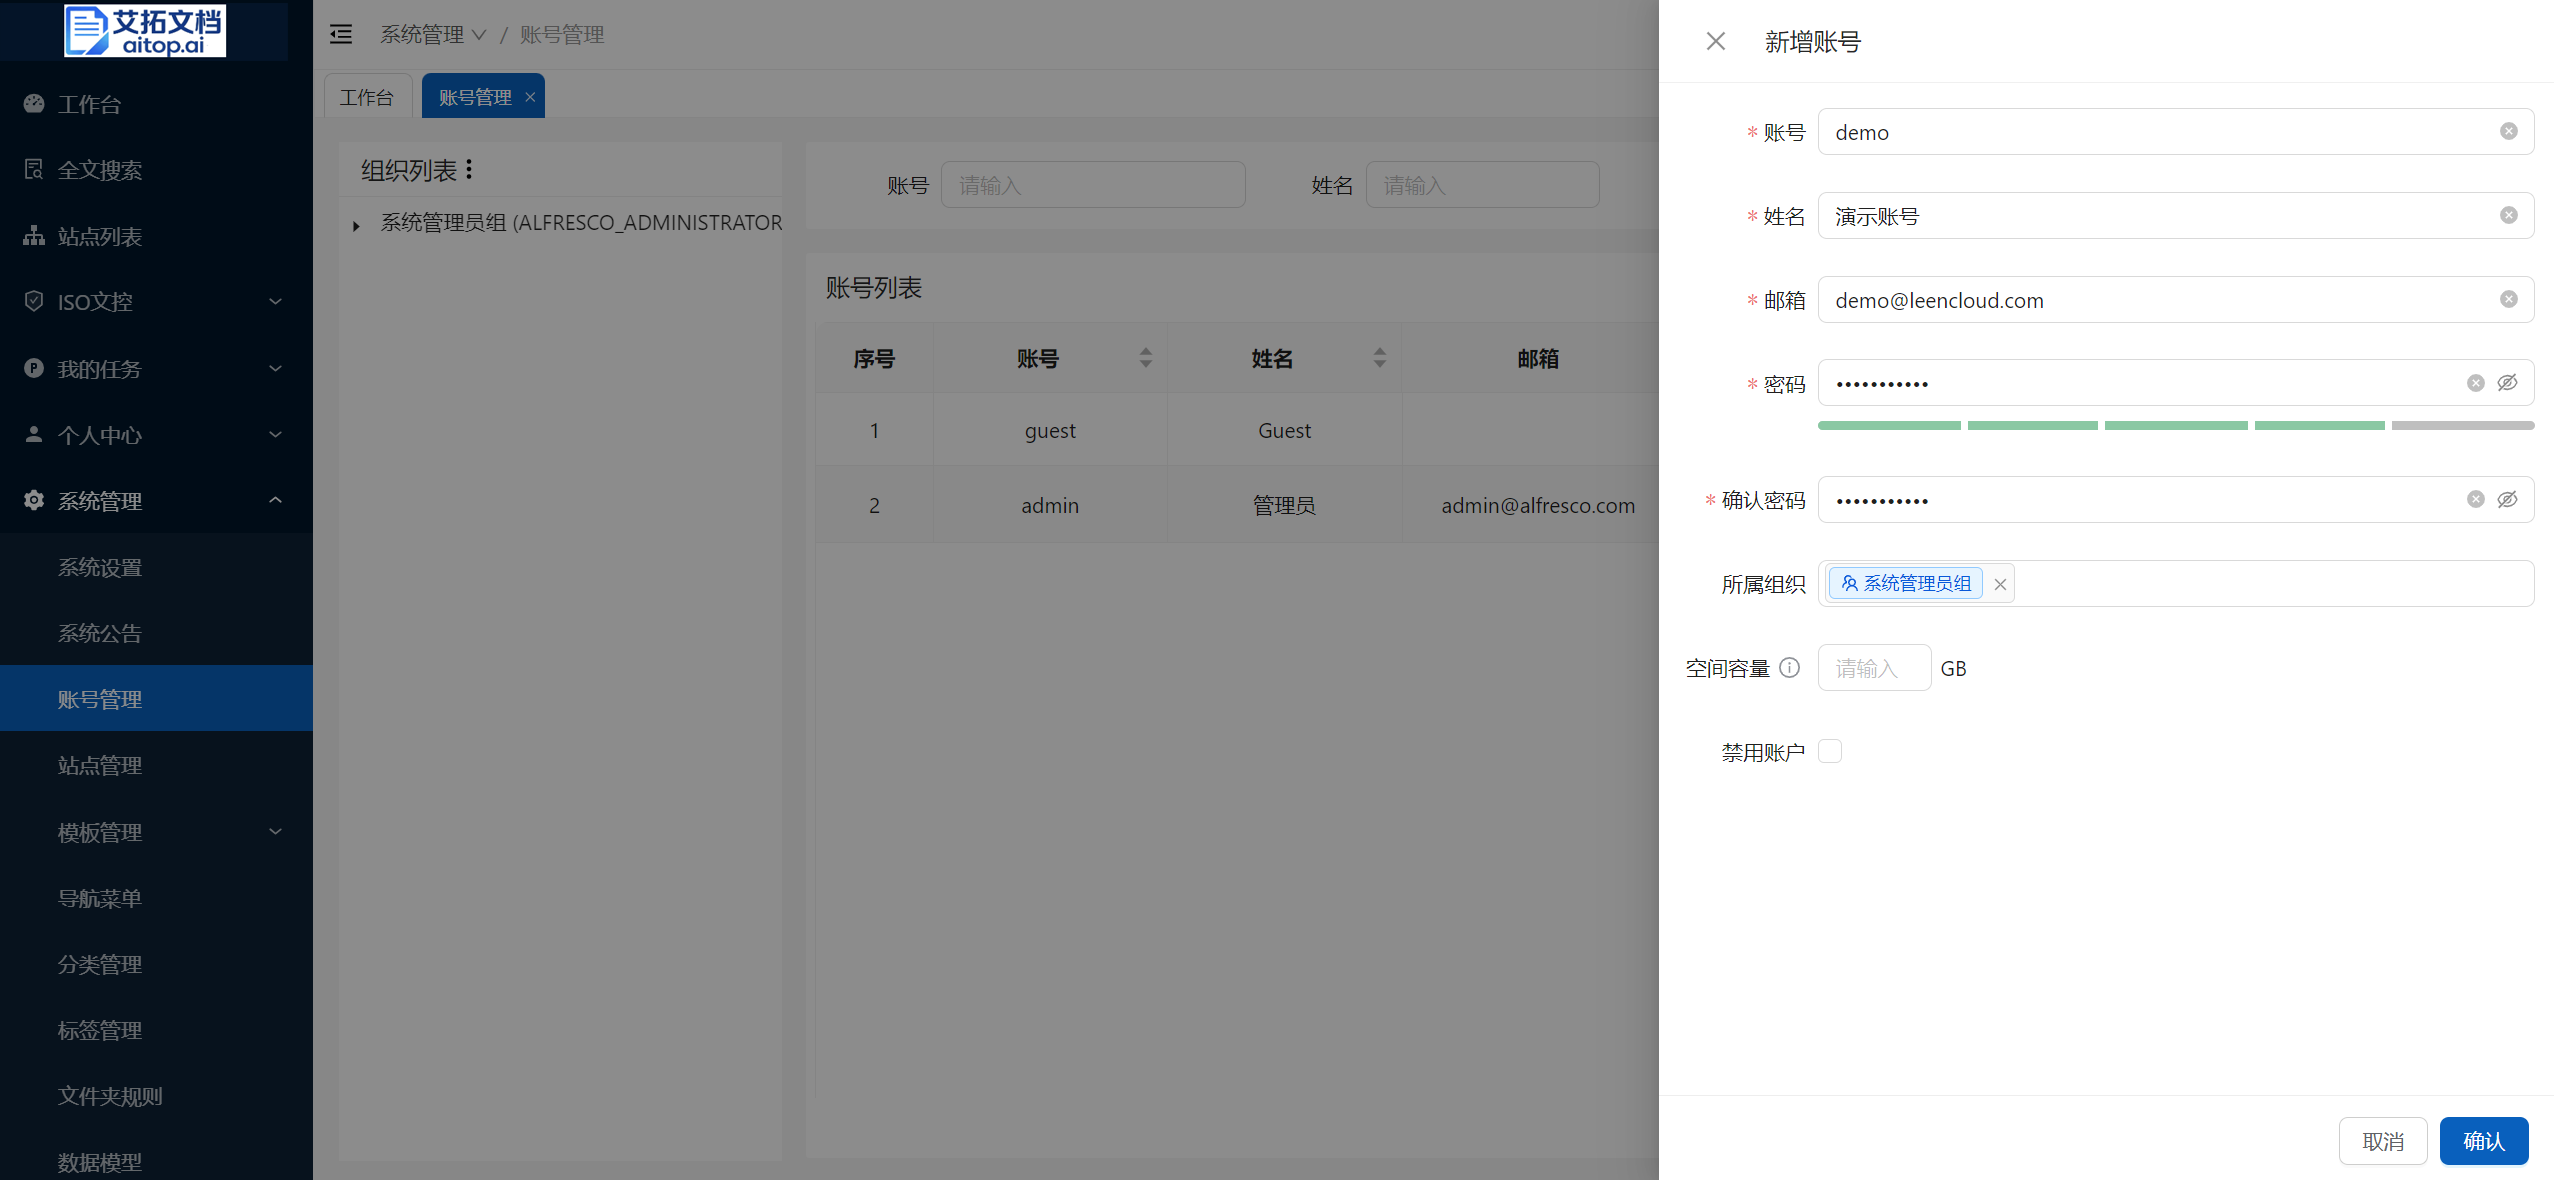
Task: Switch to the 工作台 tab
Action: coord(366,97)
